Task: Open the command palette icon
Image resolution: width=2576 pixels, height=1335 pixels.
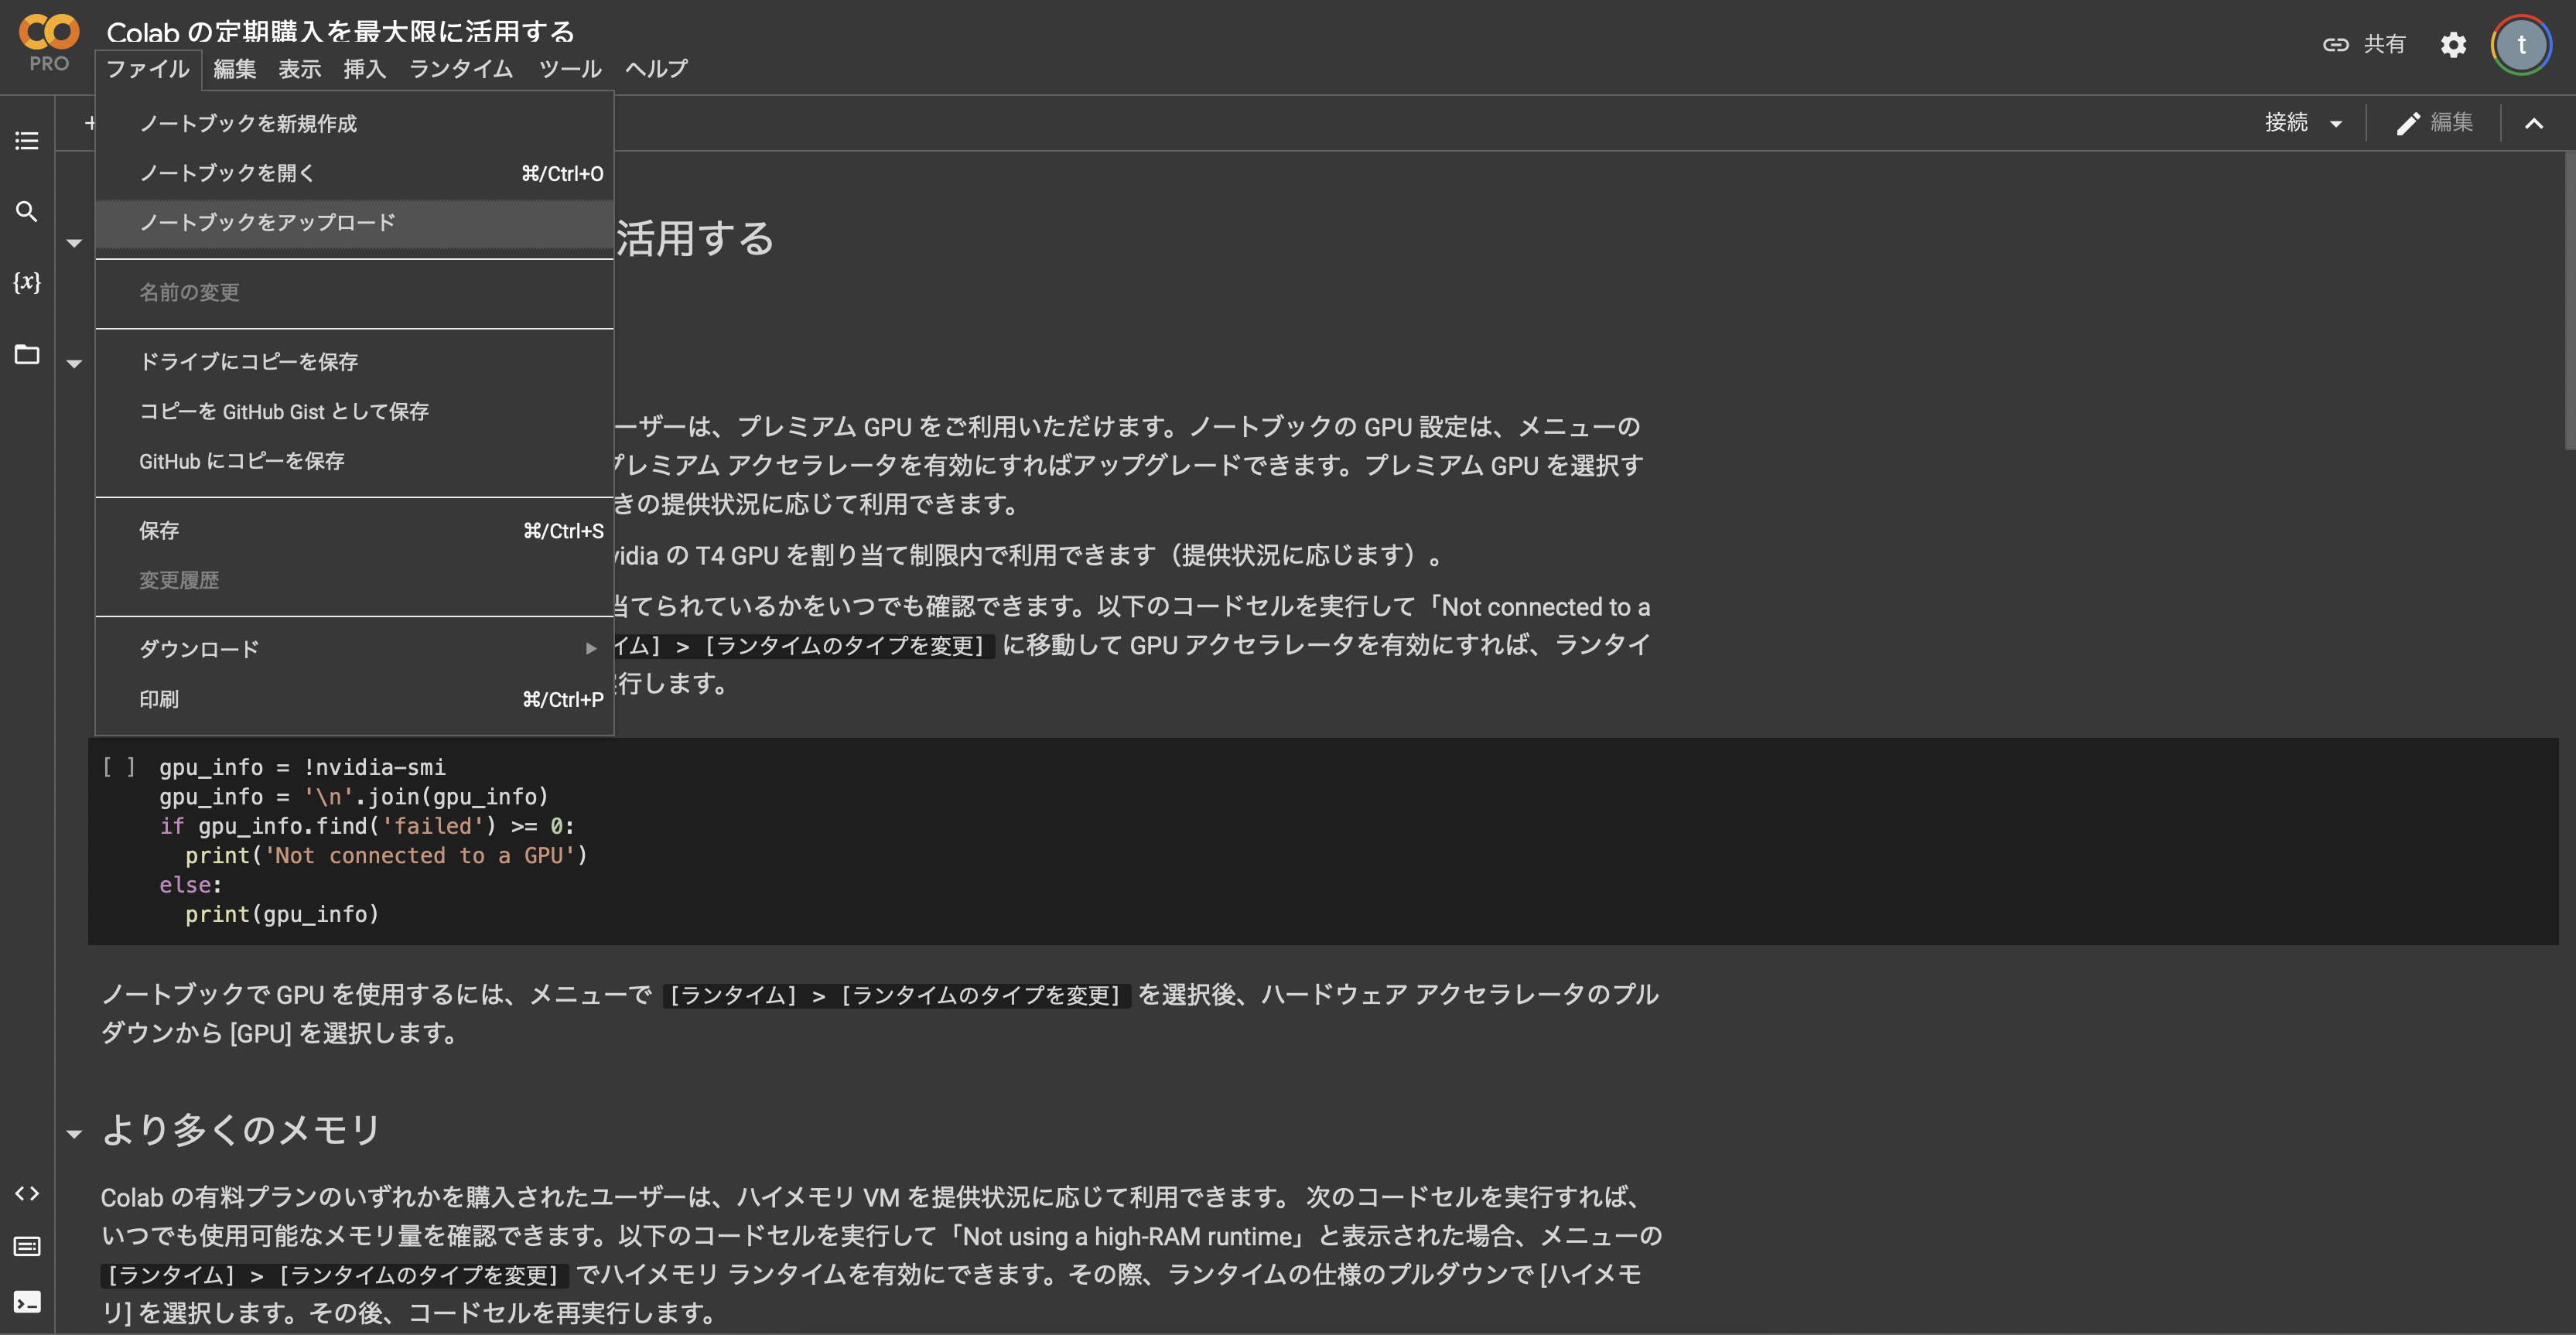Action: 27,1246
